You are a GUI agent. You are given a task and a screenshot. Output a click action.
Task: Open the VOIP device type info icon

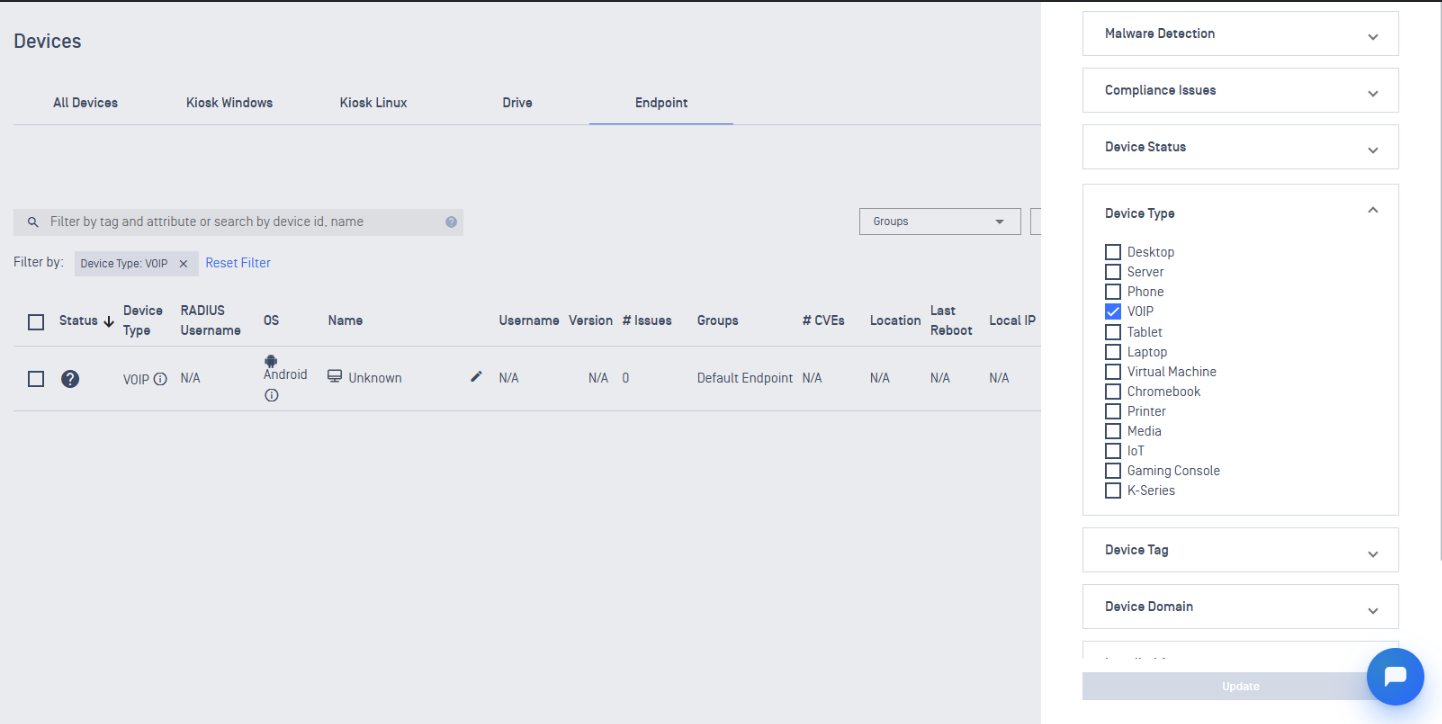160,379
